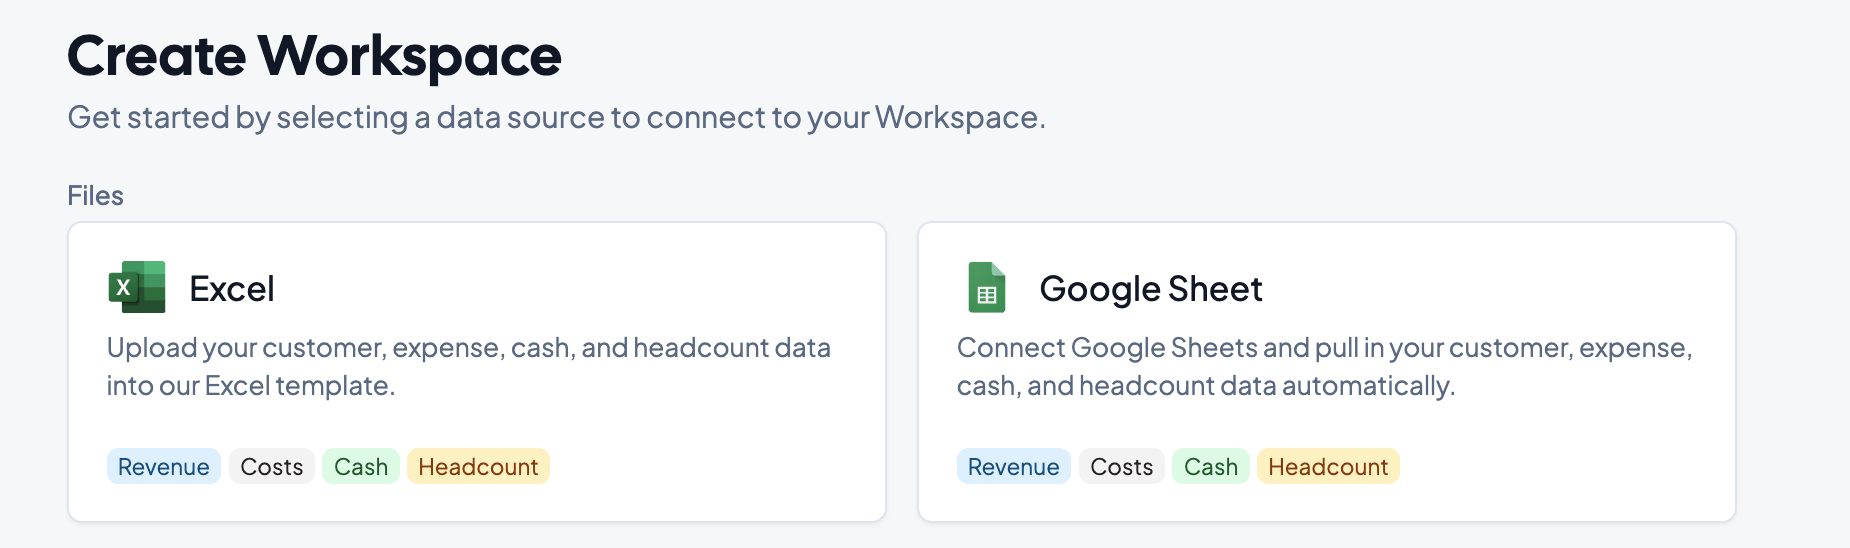Click the 'headcount data automatically' text line
This screenshot has width=1850, height=548.
pyautogui.click(x=1205, y=386)
